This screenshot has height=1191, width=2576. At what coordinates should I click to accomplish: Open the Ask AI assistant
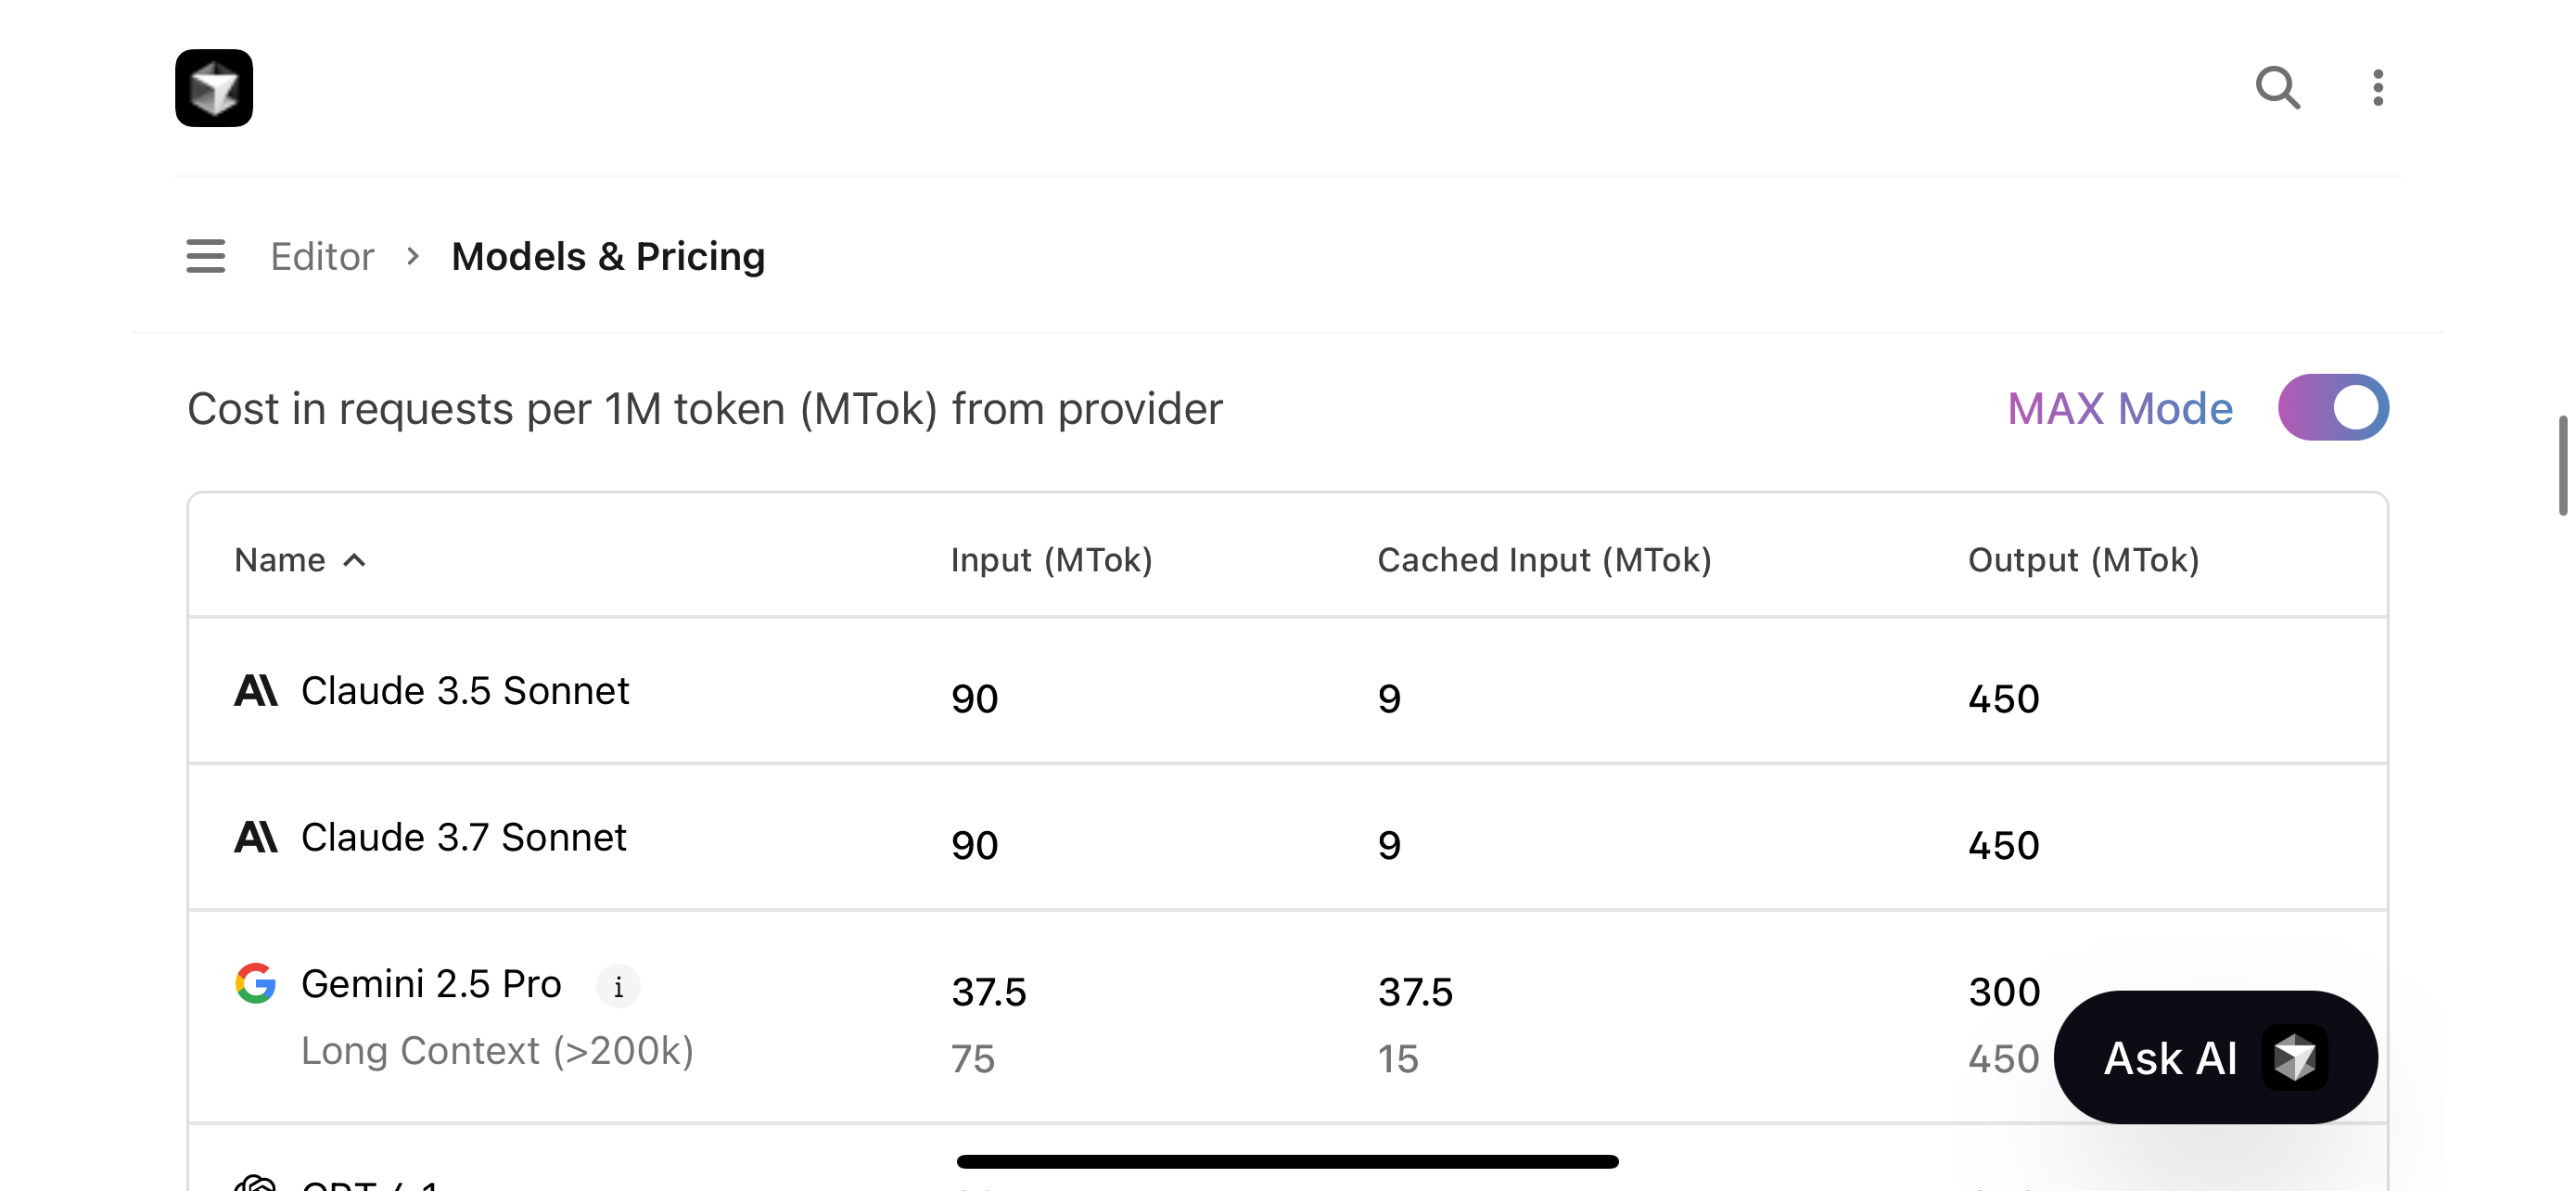coord(2215,1057)
